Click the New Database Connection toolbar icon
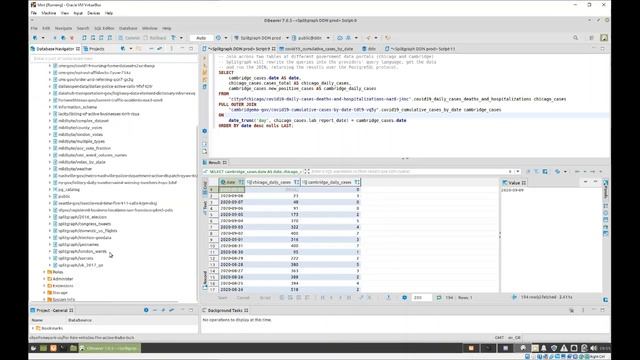Viewport: 640px width, 360px height. [35, 38]
